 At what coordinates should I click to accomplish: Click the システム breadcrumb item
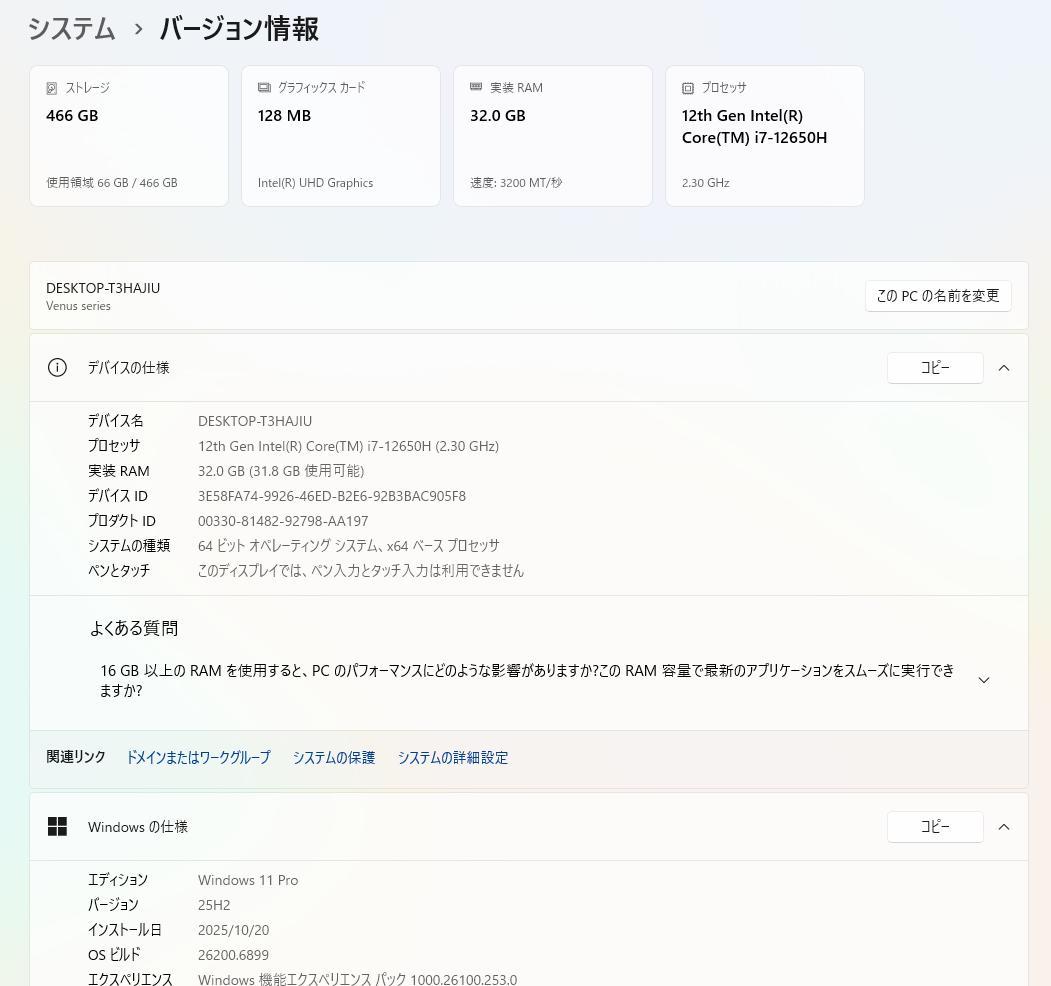(71, 30)
